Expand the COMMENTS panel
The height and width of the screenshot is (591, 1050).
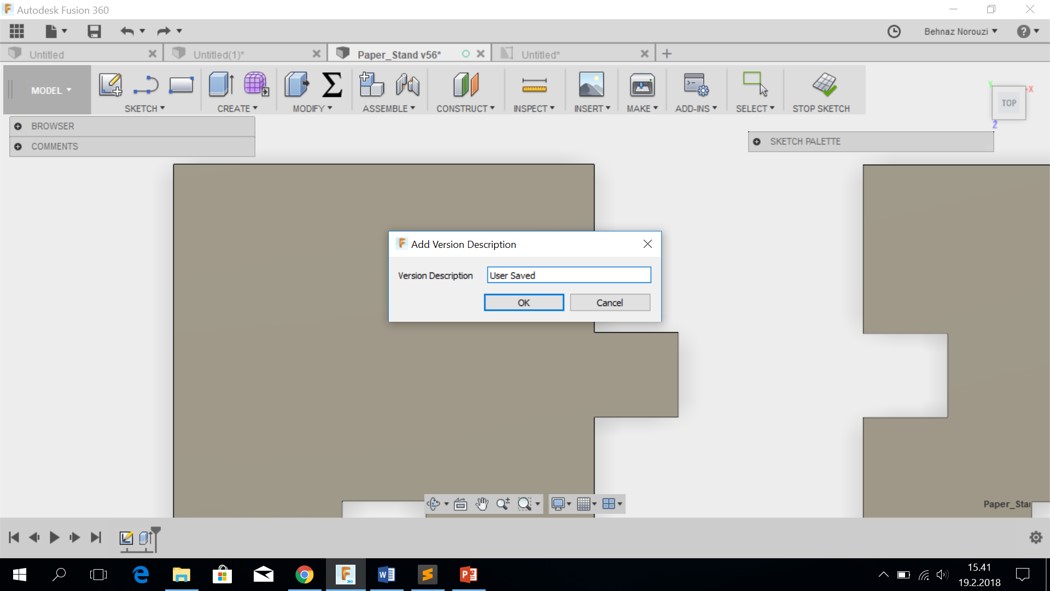18,146
